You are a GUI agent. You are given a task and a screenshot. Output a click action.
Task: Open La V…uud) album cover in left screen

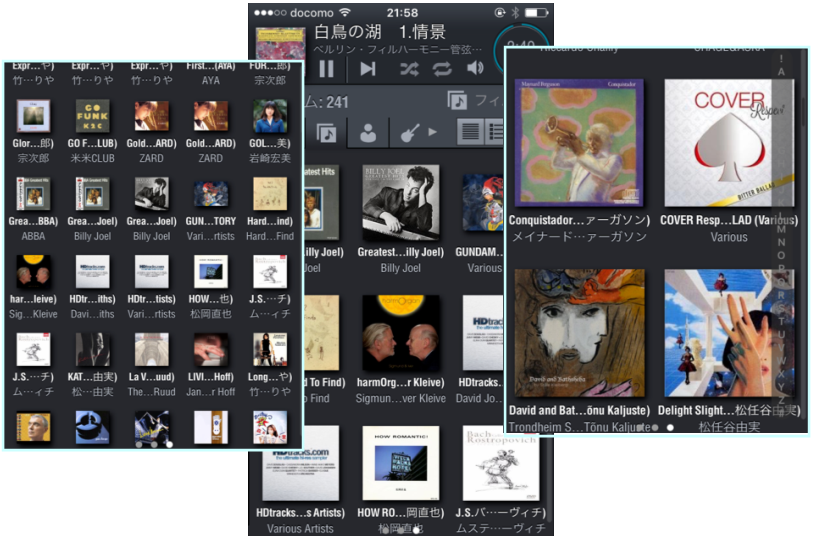pyautogui.click(x=151, y=349)
